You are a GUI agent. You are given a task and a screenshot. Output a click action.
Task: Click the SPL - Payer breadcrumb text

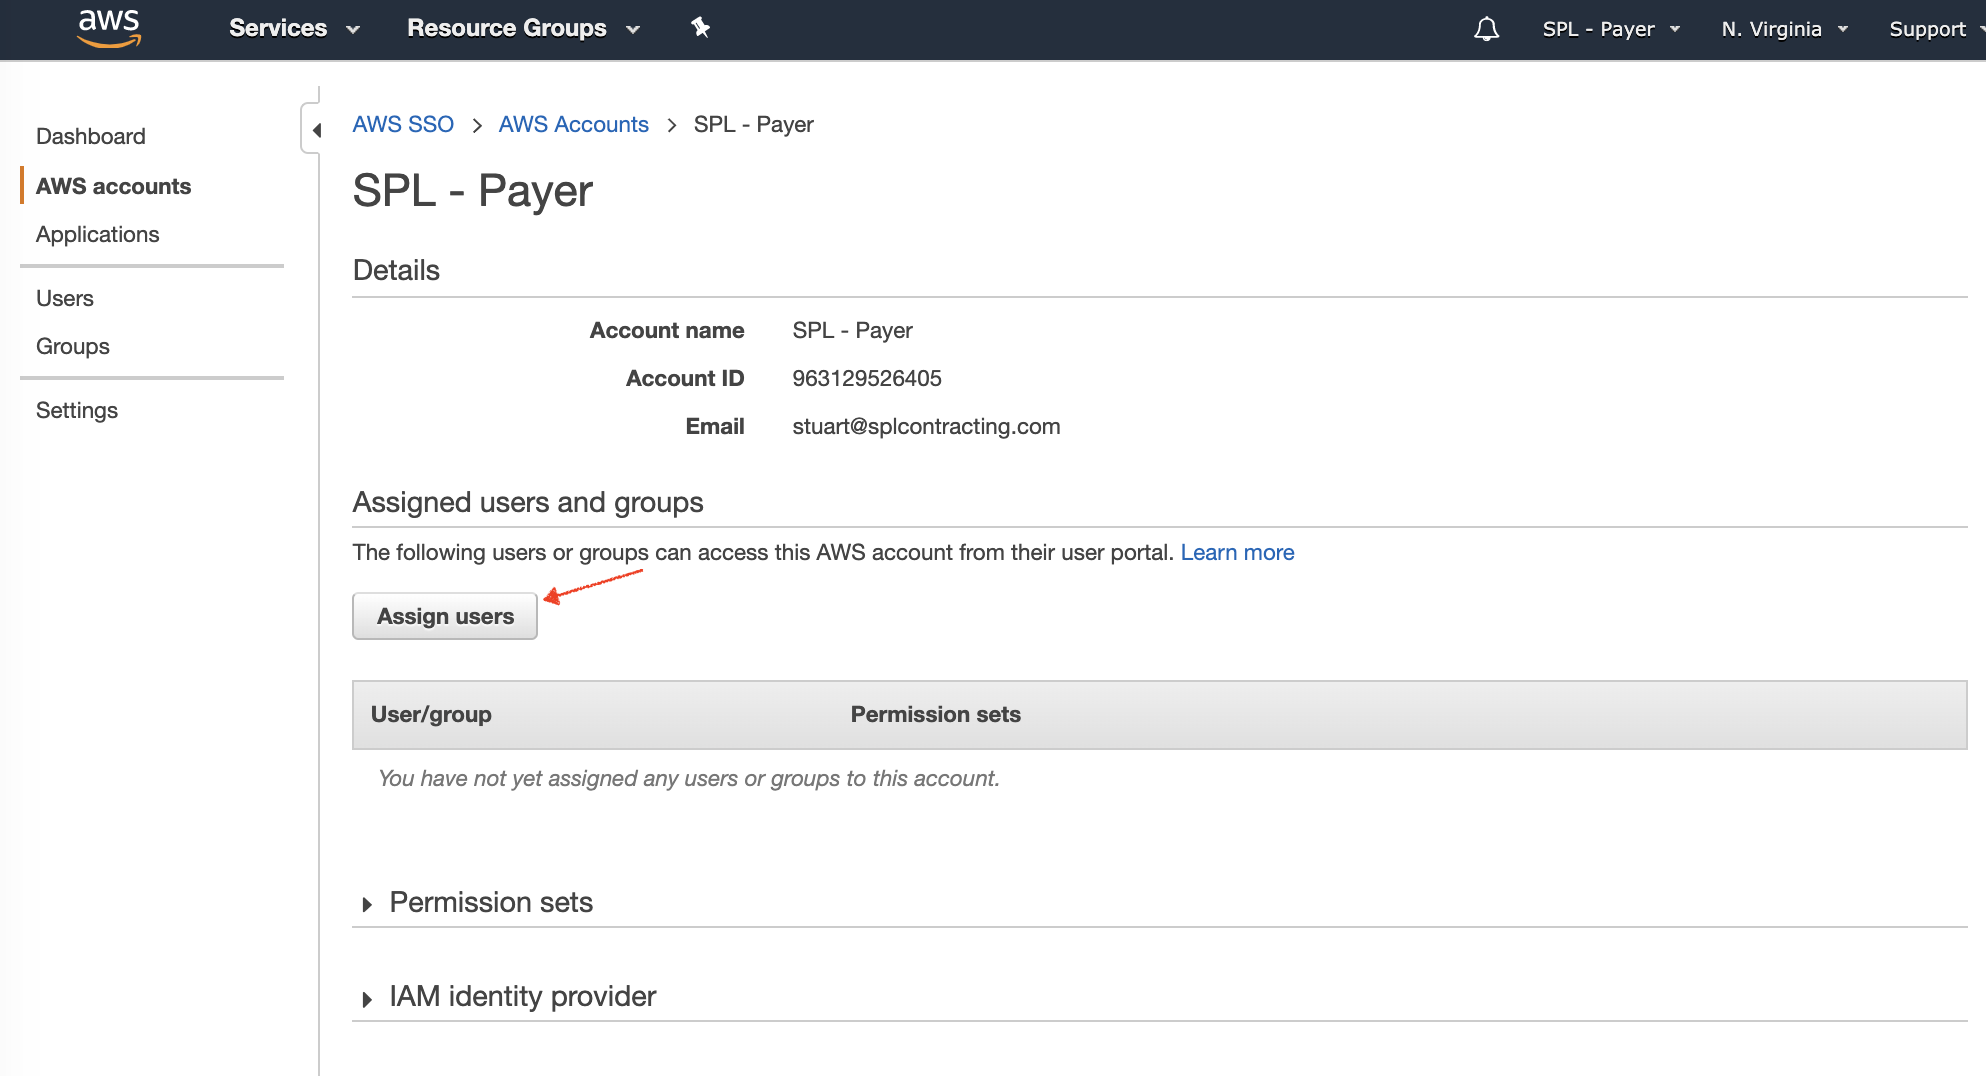click(753, 124)
